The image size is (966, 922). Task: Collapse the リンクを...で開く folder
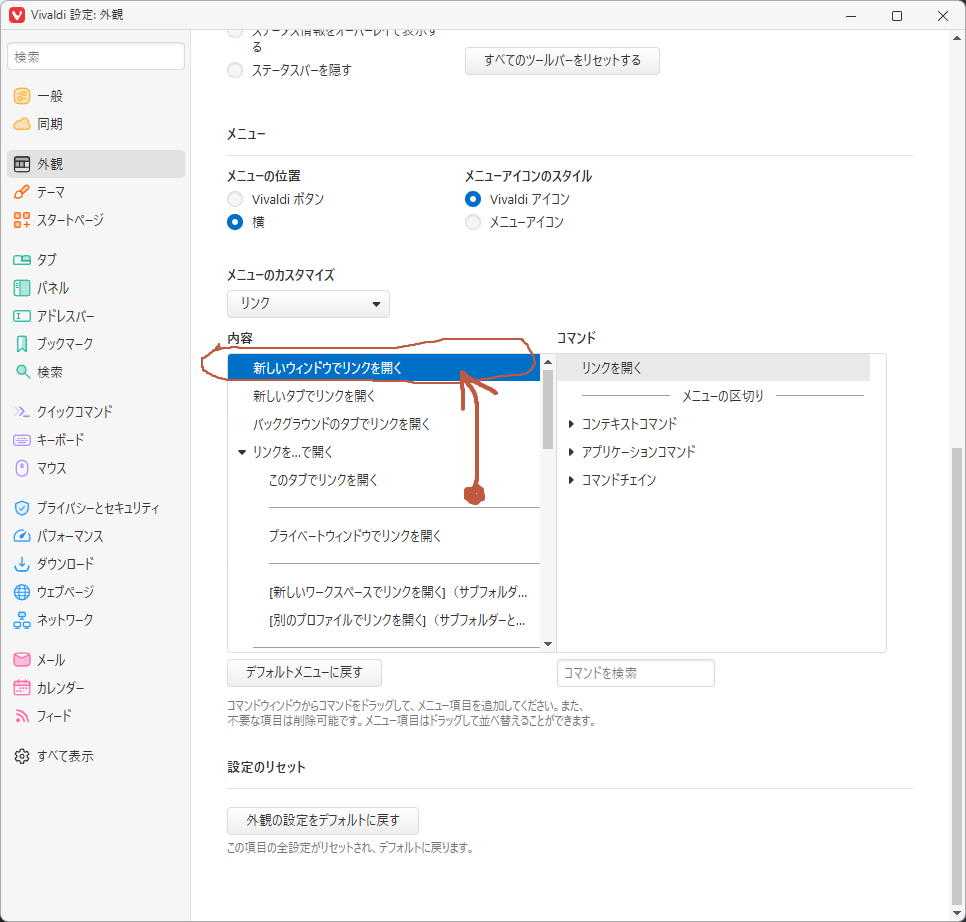pyautogui.click(x=242, y=452)
